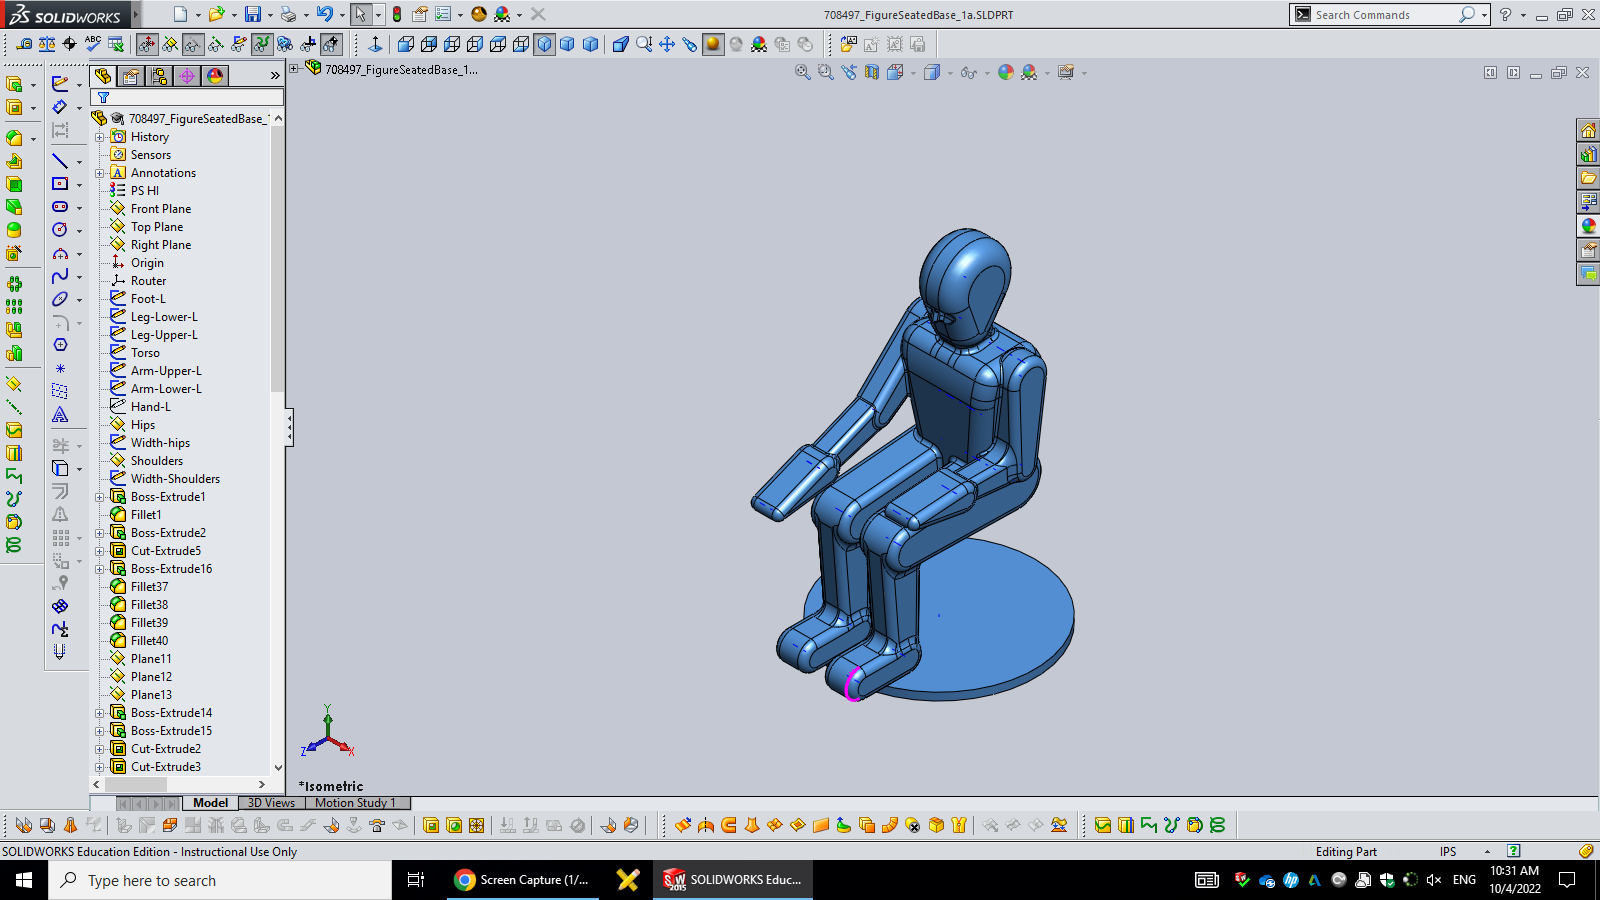
Task: Click the IPS unit system in status bar
Action: click(x=1448, y=852)
